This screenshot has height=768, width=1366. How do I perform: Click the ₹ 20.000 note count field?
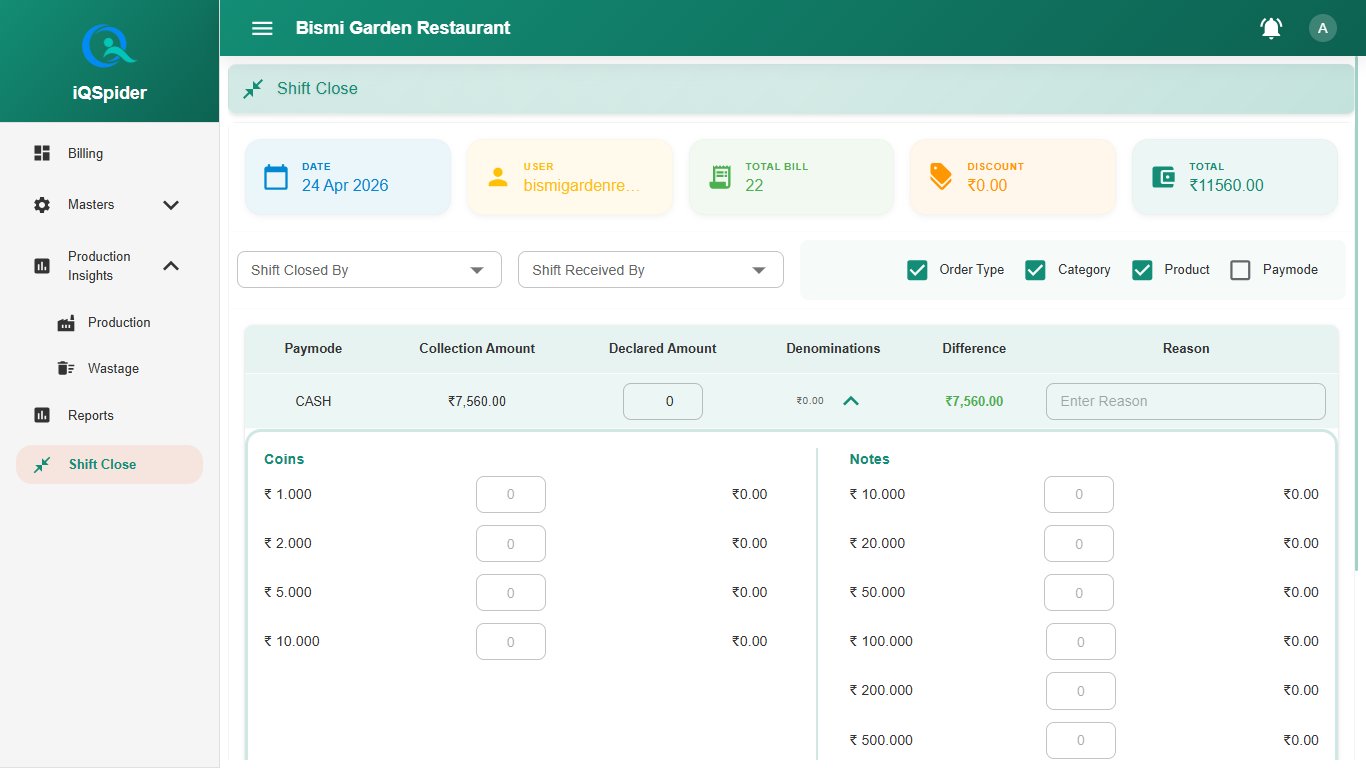pos(1079,543)
